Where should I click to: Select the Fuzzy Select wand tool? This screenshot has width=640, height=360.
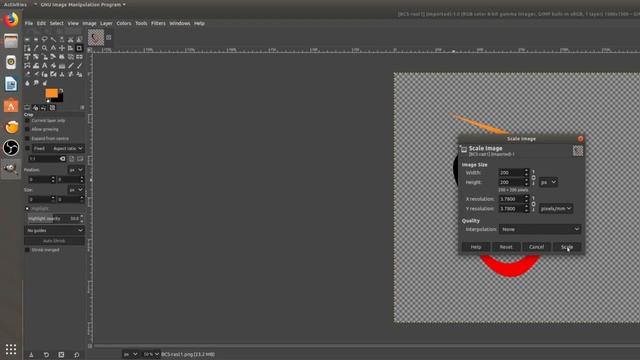[53, 40]
